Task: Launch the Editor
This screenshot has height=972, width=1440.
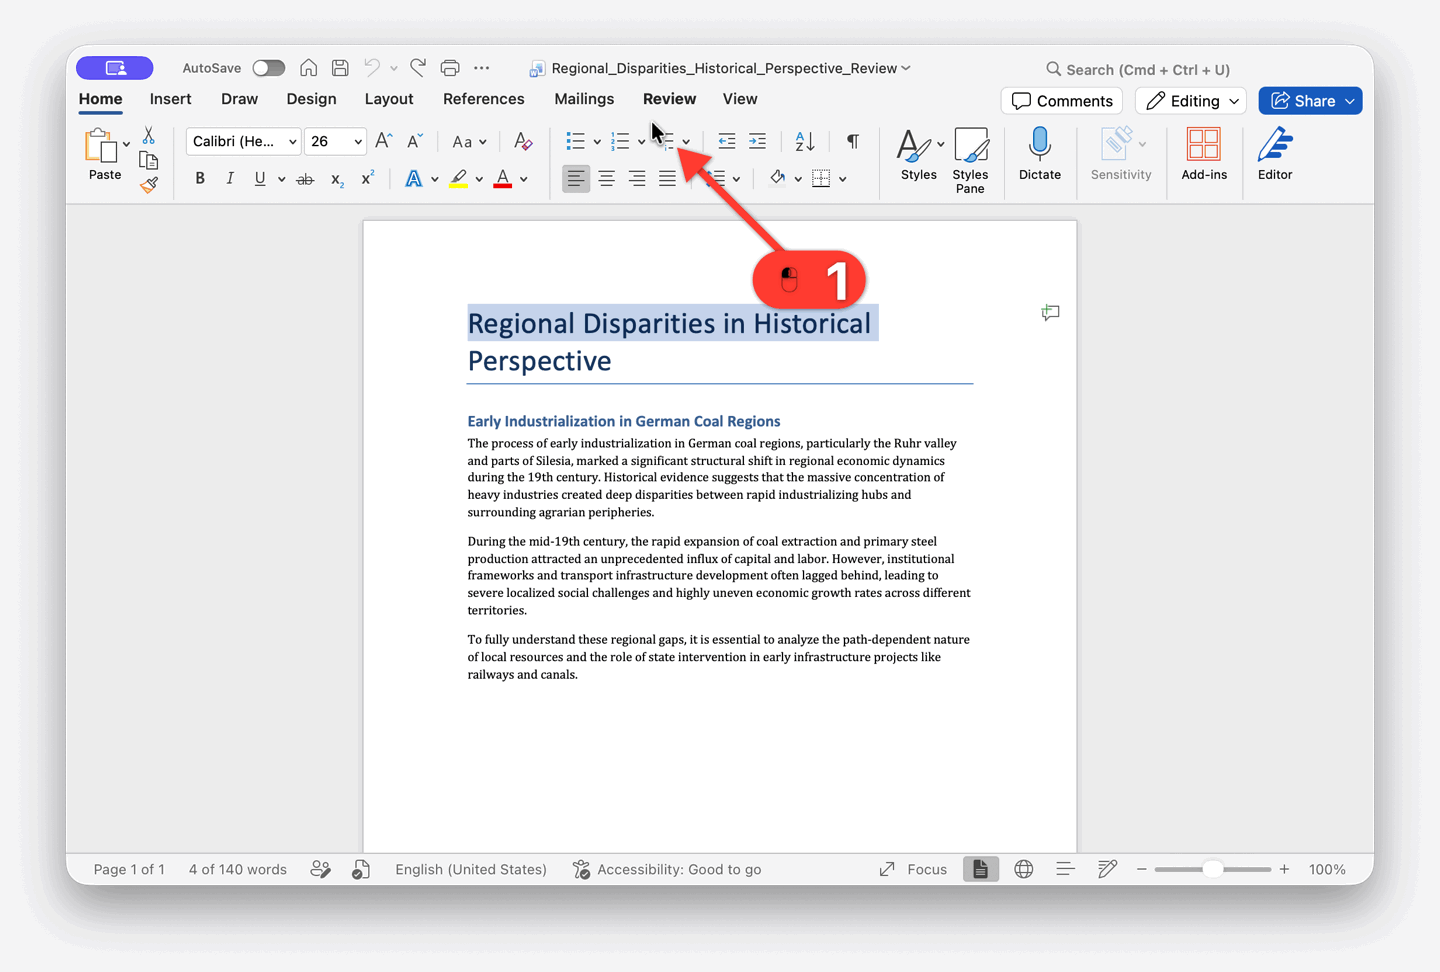Action: coord(1275,154)
